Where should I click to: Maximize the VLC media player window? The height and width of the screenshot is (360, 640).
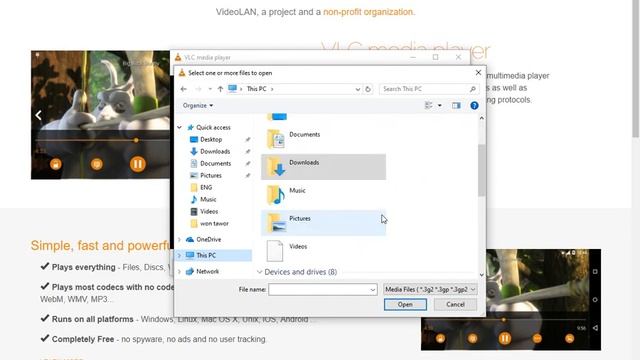tap(436, 57)
